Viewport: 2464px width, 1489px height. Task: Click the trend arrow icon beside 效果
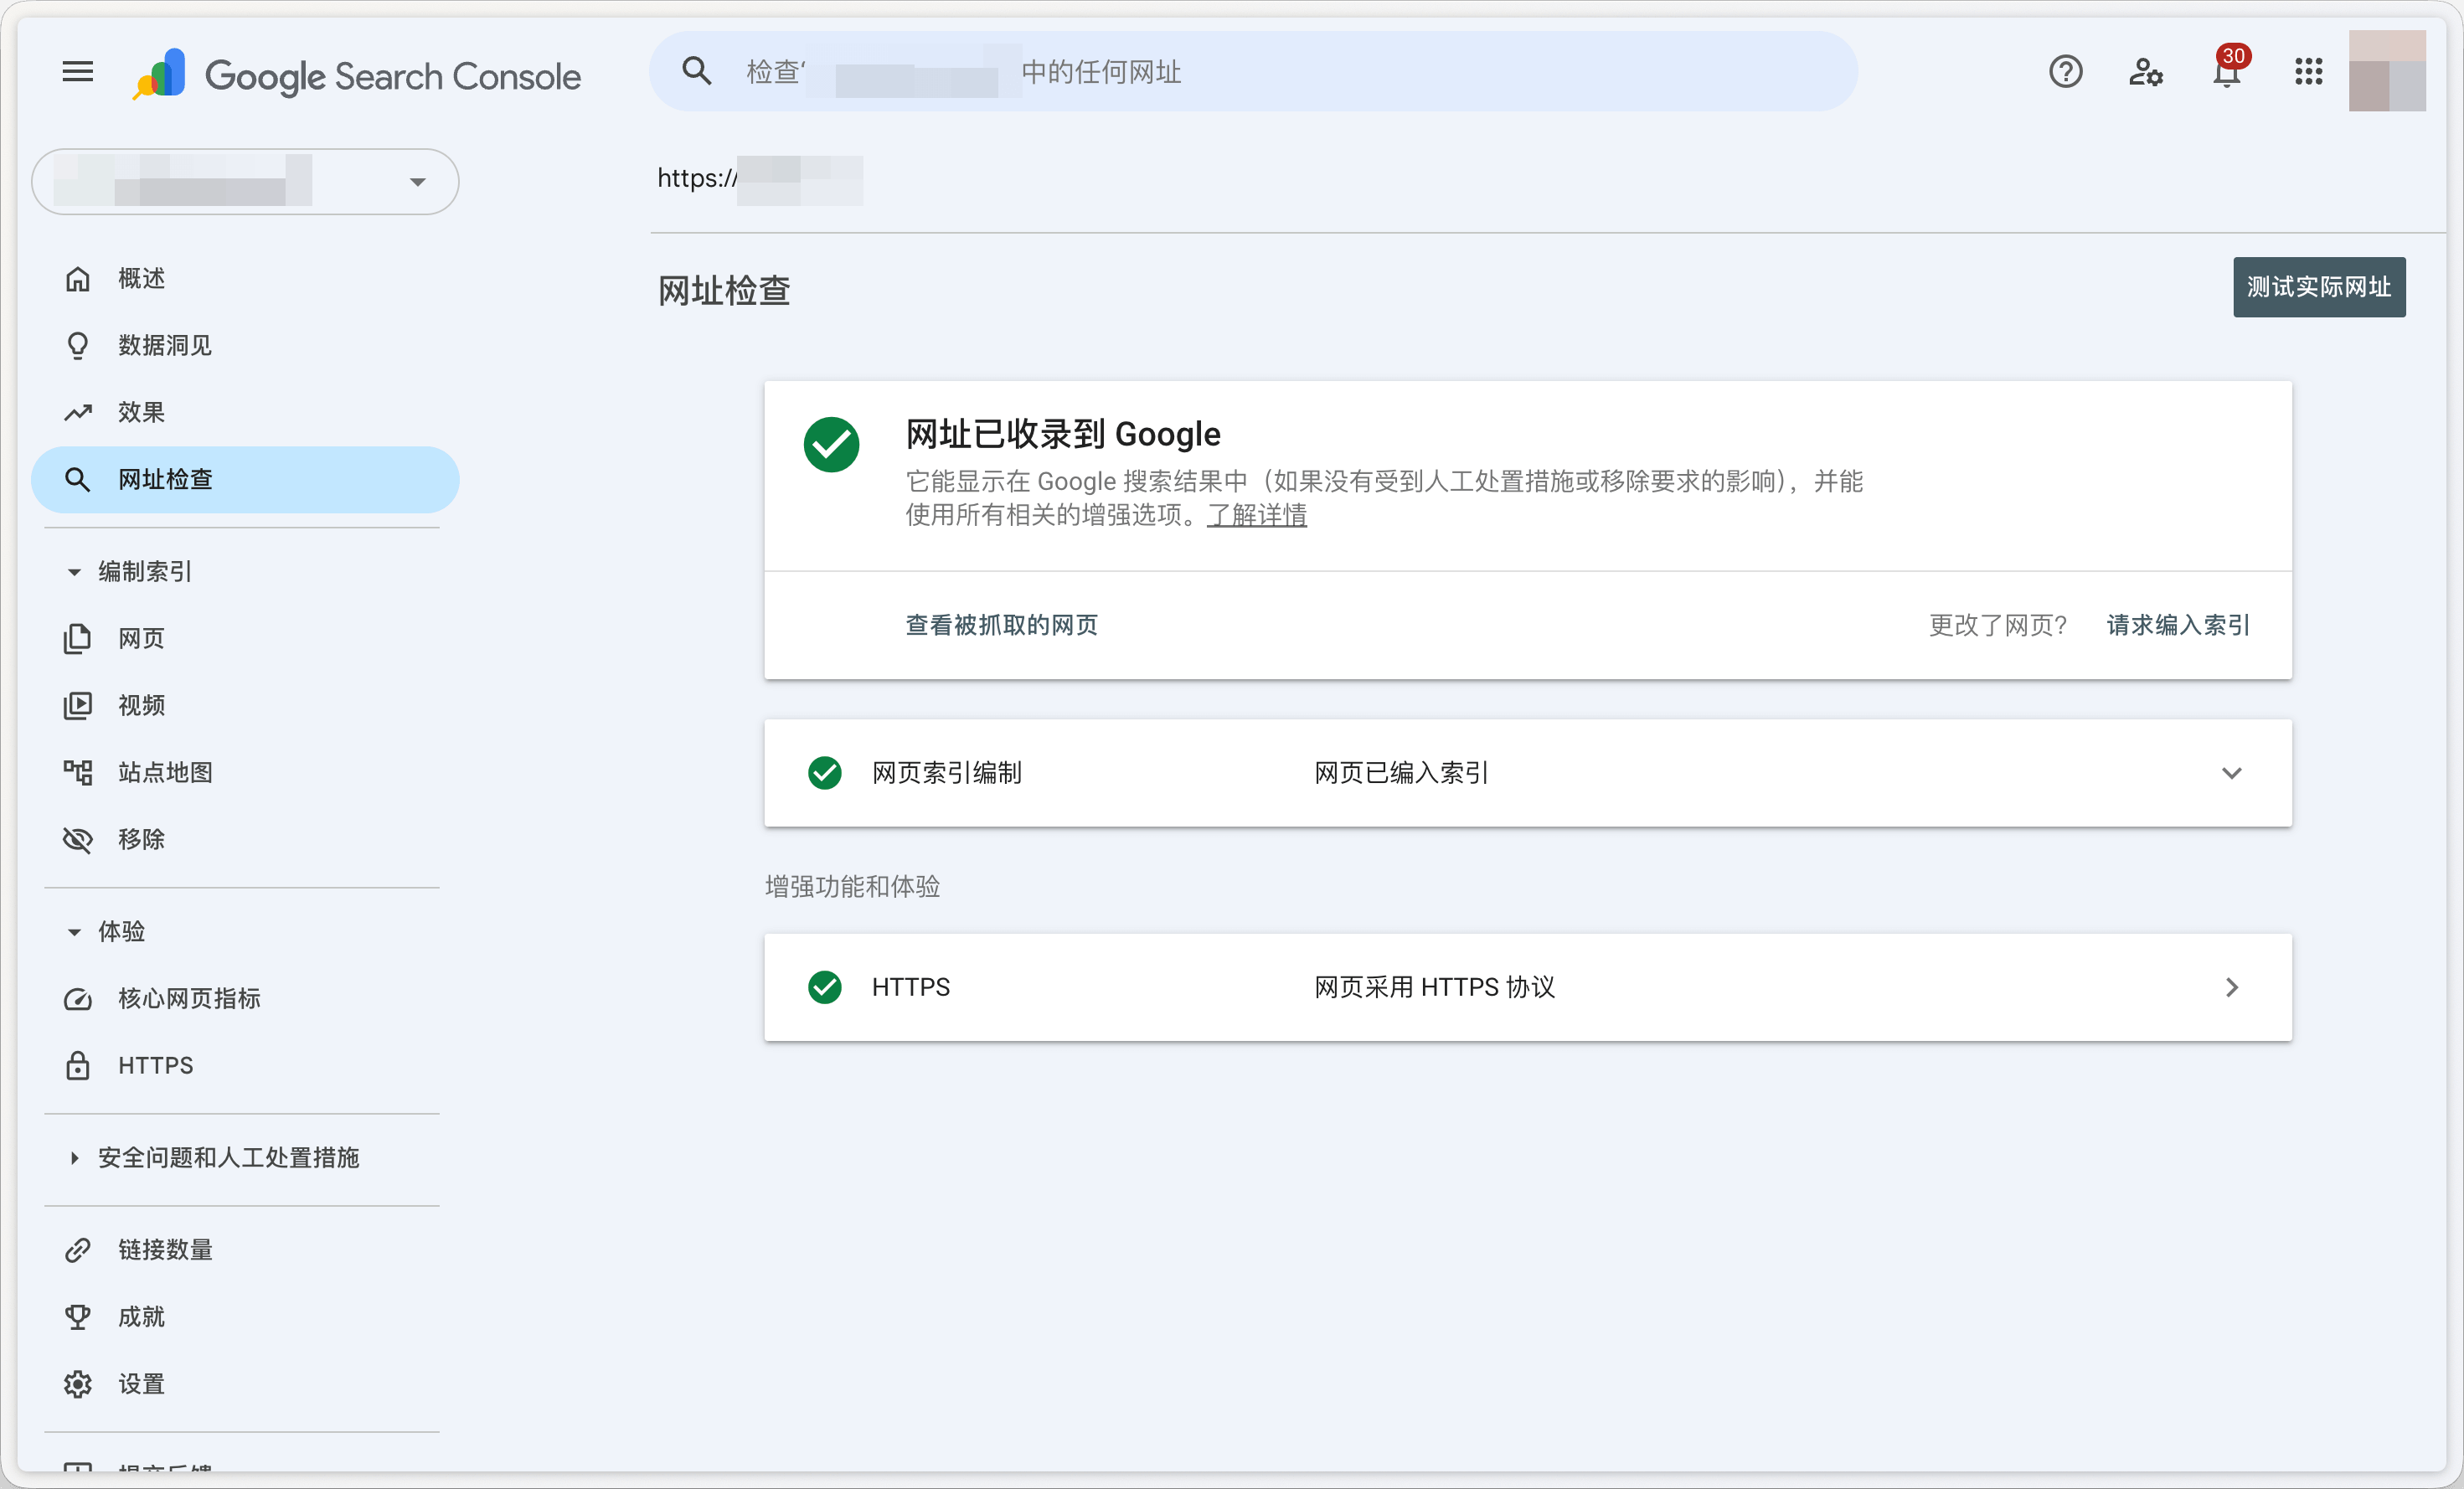77,413
